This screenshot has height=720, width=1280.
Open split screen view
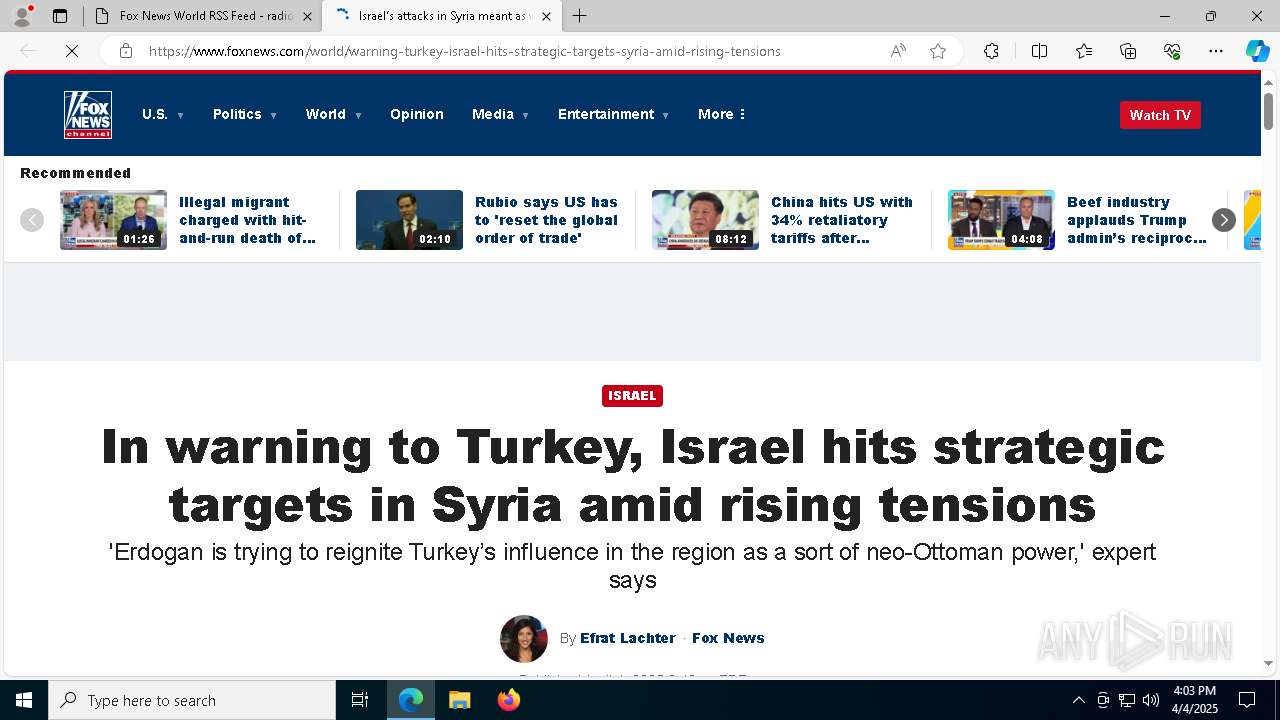(1039, 51)
